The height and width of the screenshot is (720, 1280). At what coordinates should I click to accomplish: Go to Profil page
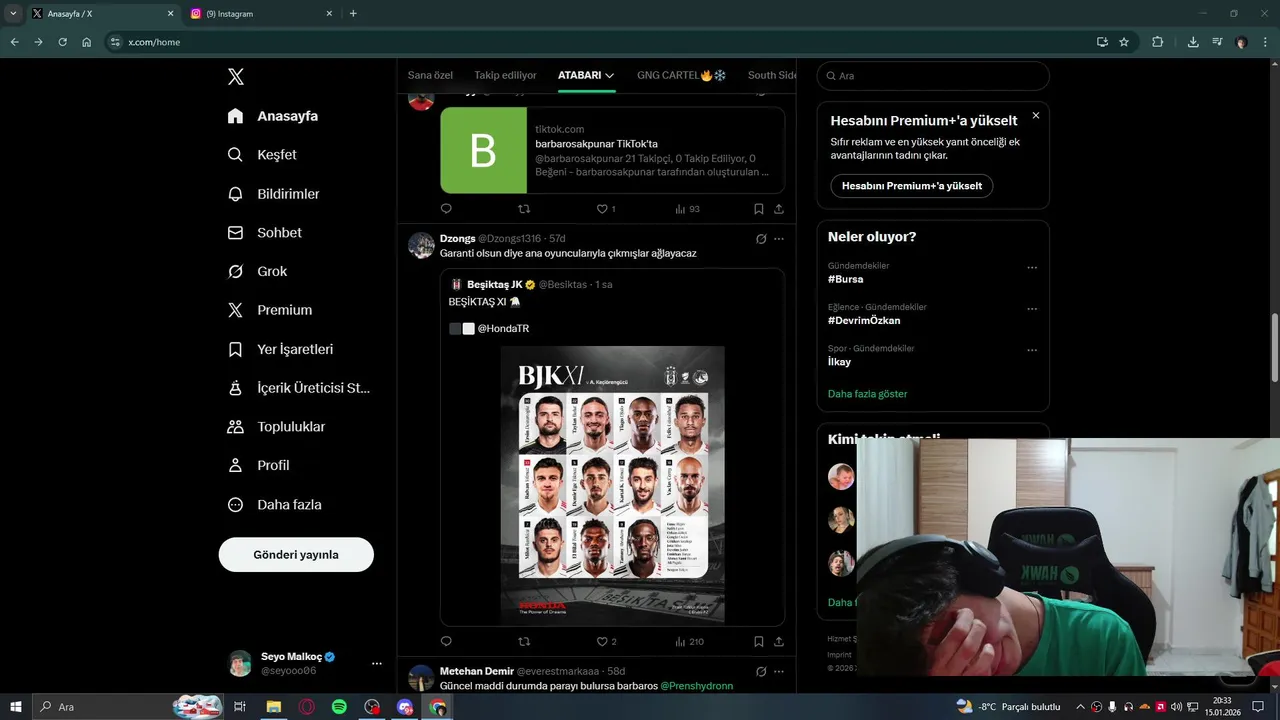[258, 465]
